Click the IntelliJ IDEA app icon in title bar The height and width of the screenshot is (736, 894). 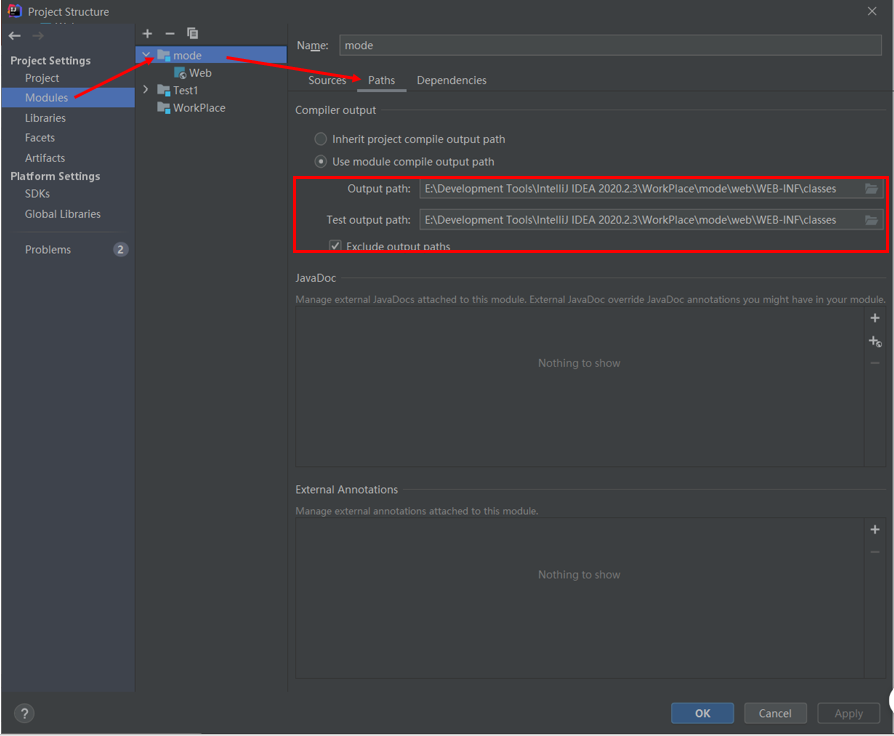pyautogui.click(x=14, y=11)
